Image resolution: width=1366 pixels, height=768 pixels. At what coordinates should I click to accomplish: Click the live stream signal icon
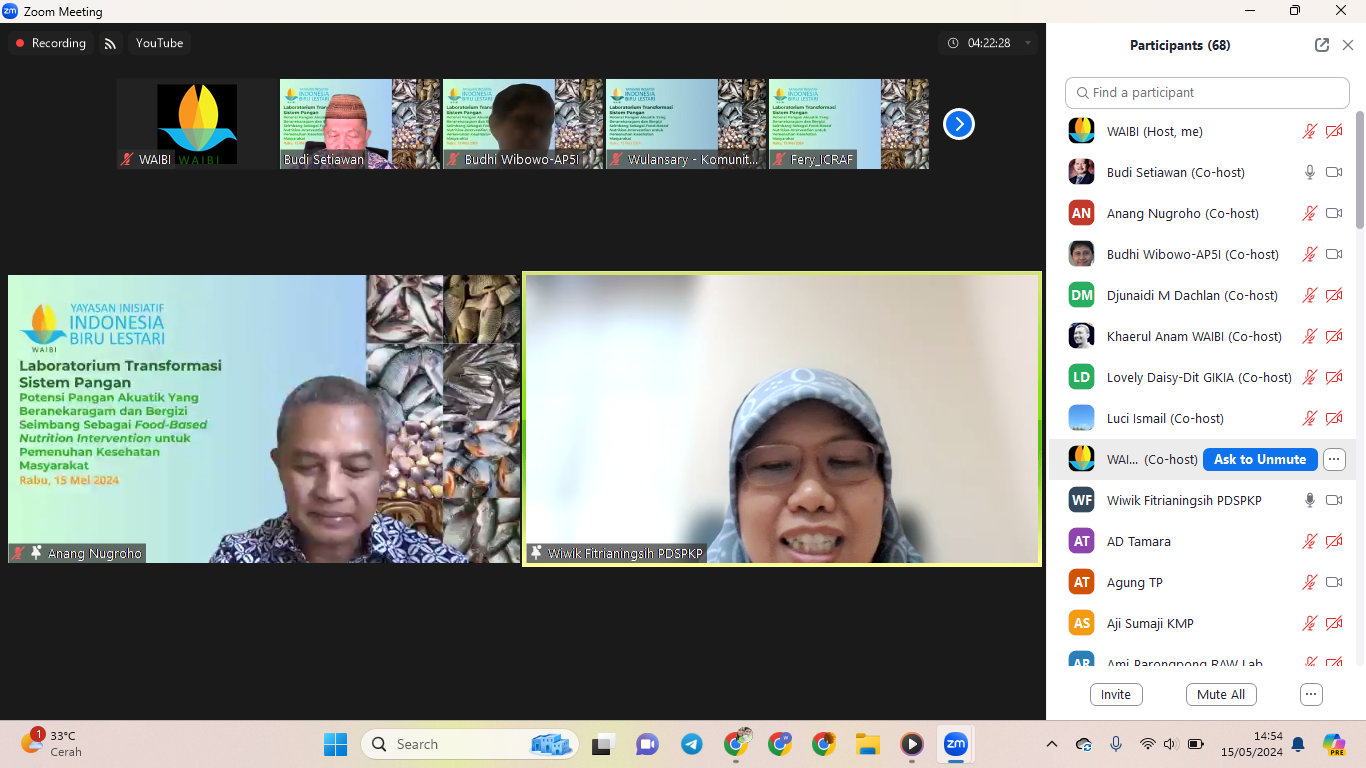pos(110,43)
